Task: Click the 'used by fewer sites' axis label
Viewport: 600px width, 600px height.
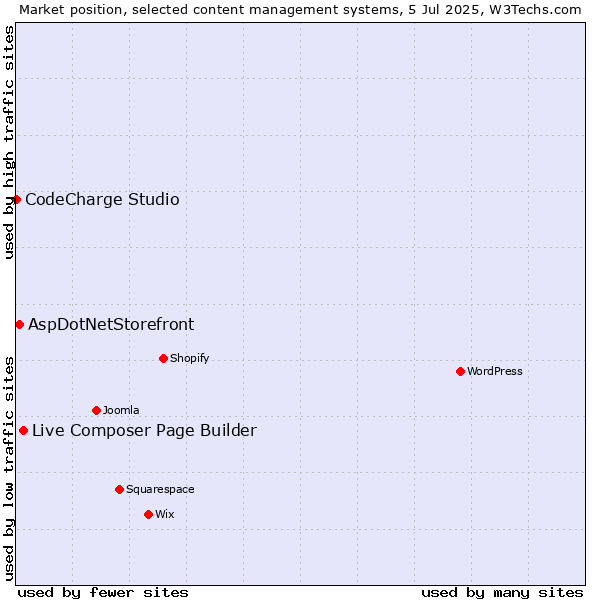Action: pos(103,593)
